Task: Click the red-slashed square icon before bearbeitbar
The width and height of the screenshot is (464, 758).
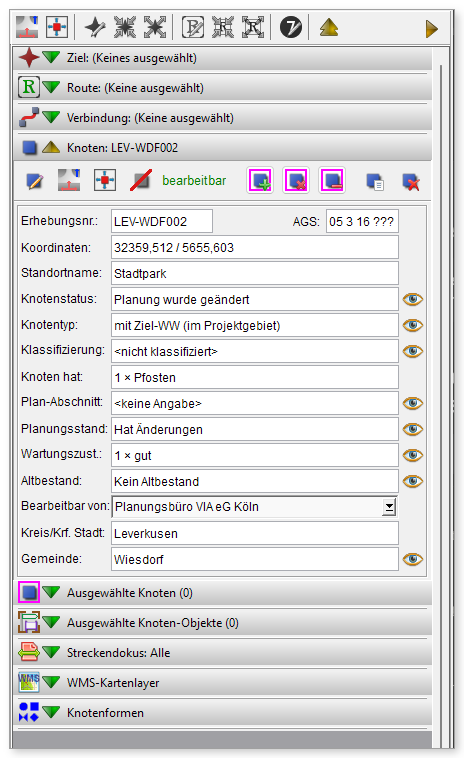Action: (x=141, y=180)
